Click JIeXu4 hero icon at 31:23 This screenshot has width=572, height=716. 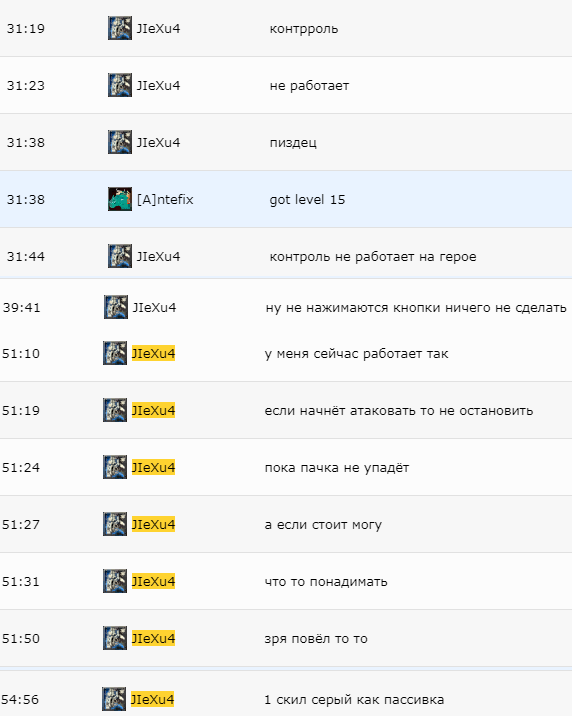point(120,85)
